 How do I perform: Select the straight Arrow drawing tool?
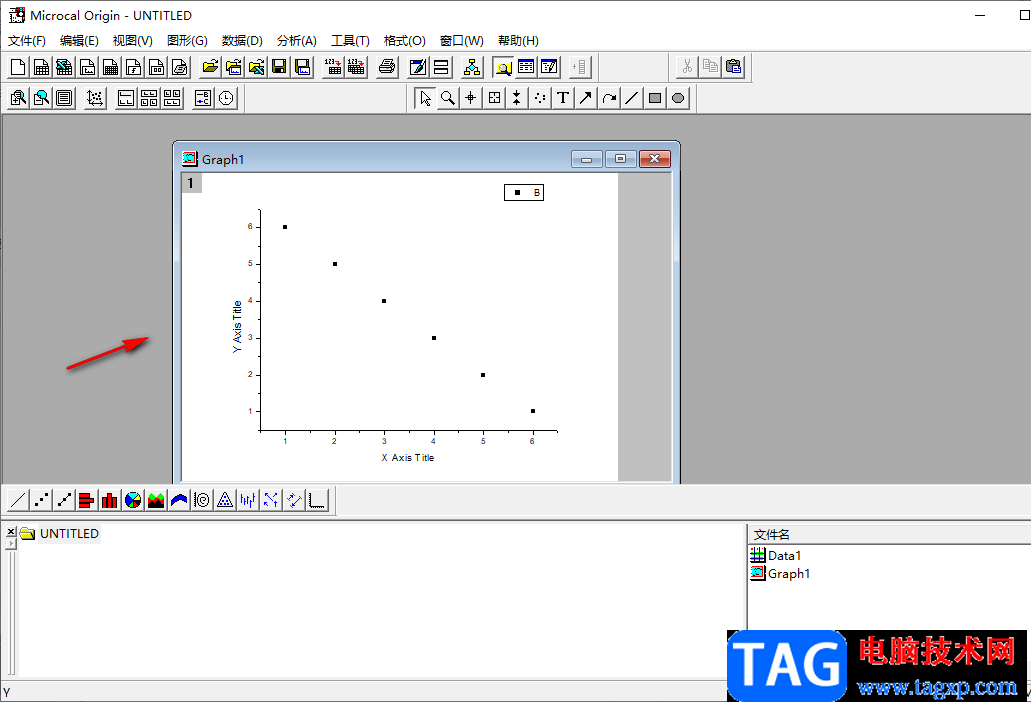pos(586,99)
